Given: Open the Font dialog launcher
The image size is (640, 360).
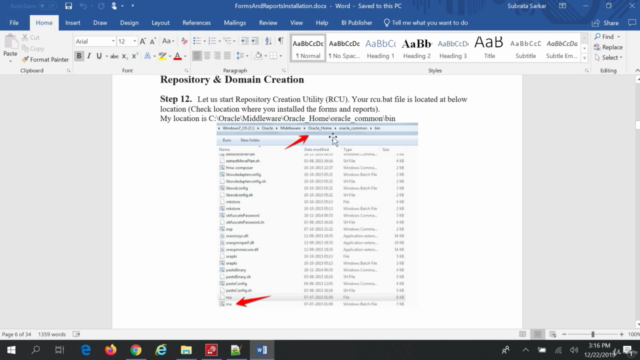Looking at the screenshot, I should point(186,71).
